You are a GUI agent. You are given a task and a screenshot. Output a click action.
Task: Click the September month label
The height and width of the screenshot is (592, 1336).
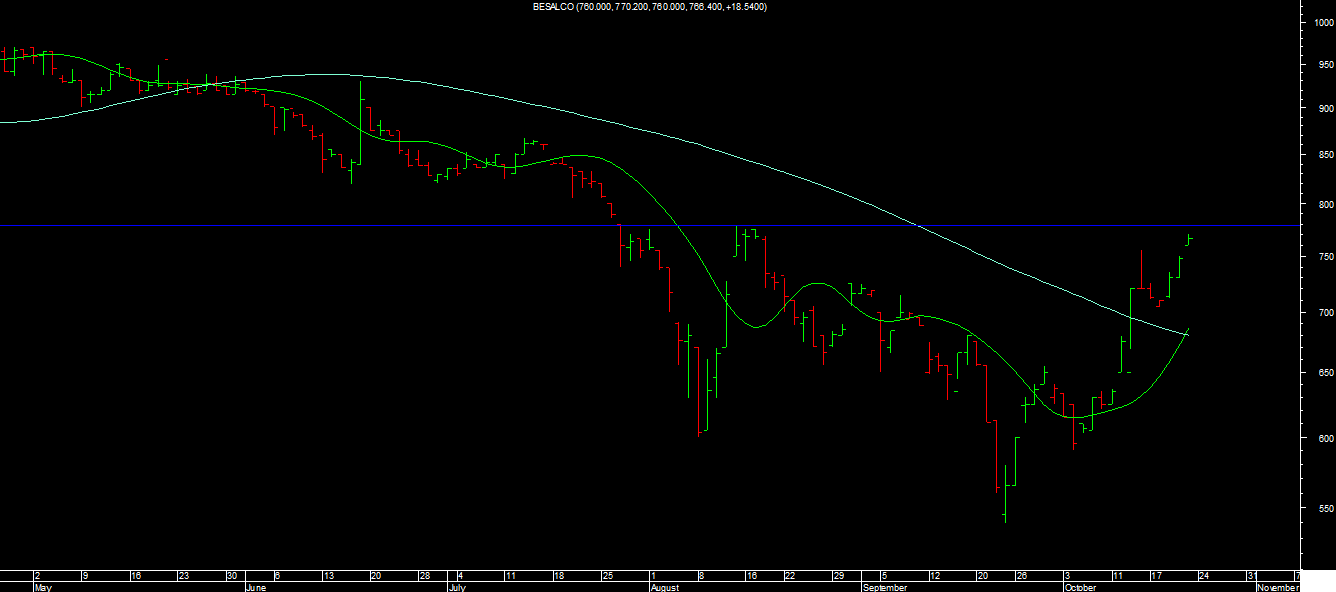point(887,588)
